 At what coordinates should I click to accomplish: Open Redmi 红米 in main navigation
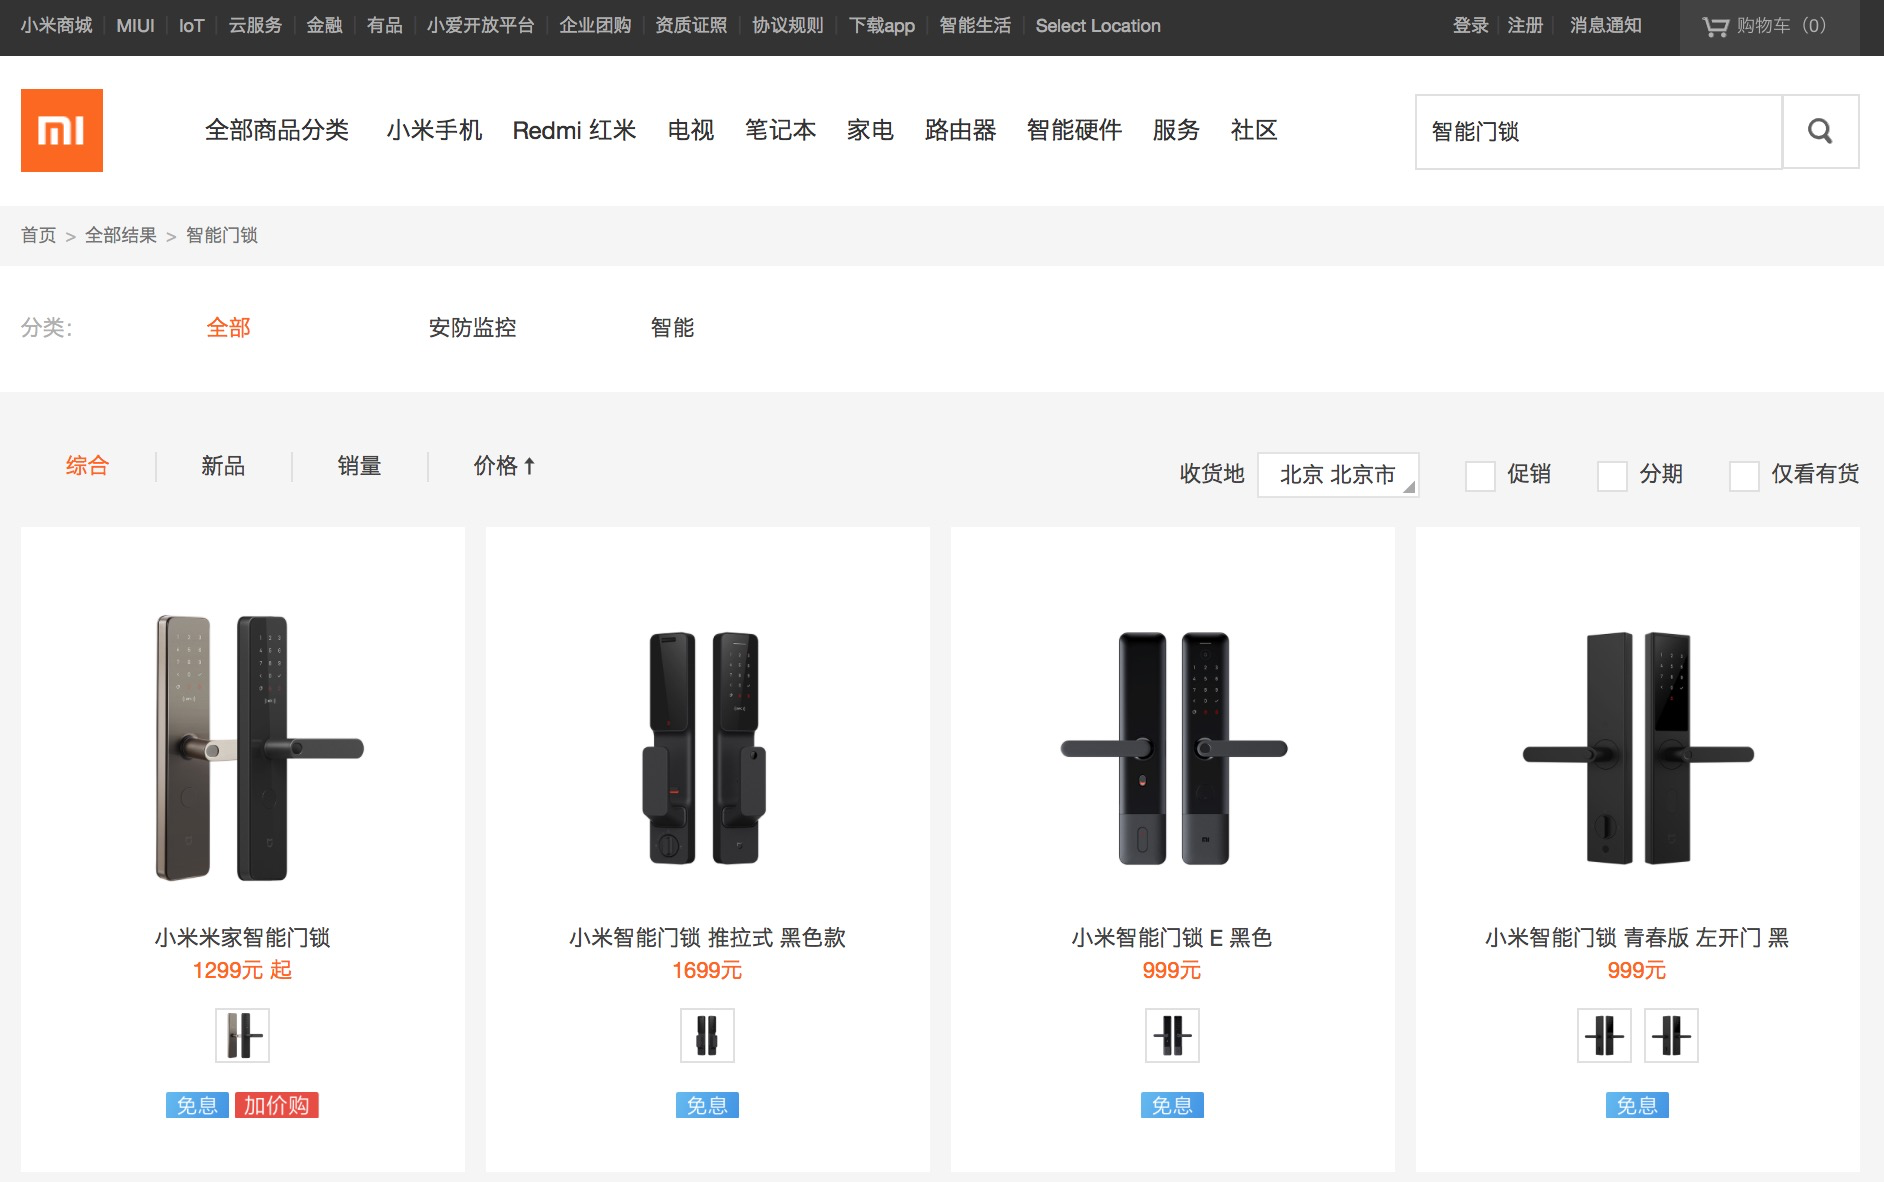tap(574, 130)
